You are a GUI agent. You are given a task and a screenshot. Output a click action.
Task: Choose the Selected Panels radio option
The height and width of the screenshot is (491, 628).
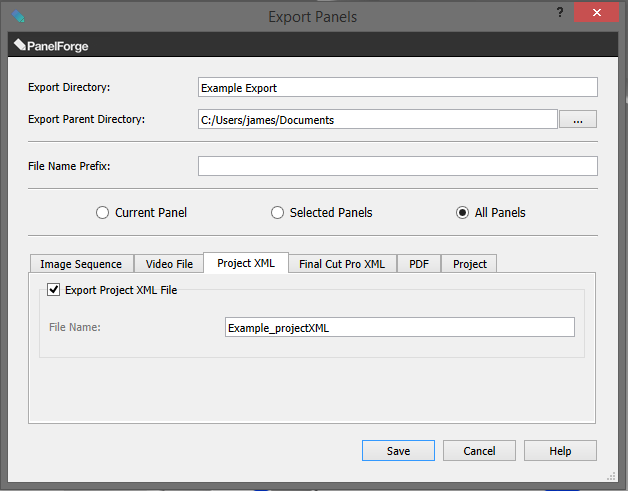click(x=277, y=212)
